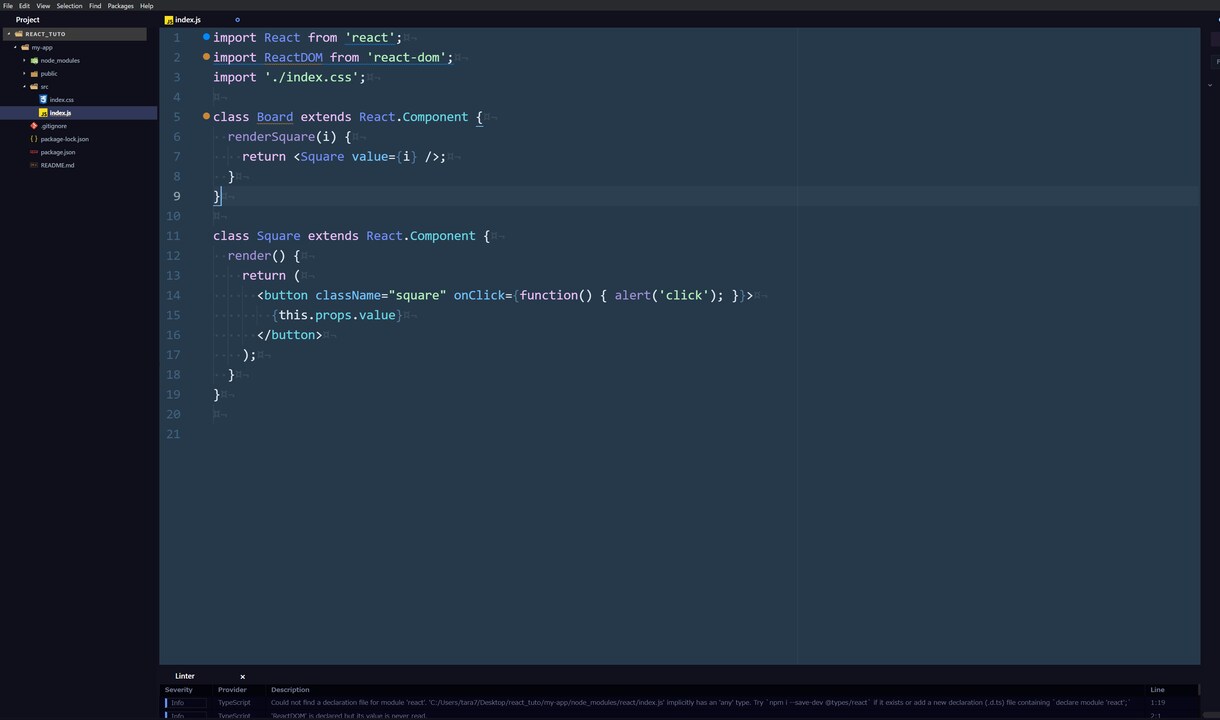Image resolution: width=1220 pixels, height=720 pixels.
Task: Click 'alert' call on line 14
Action: (633, 295)
